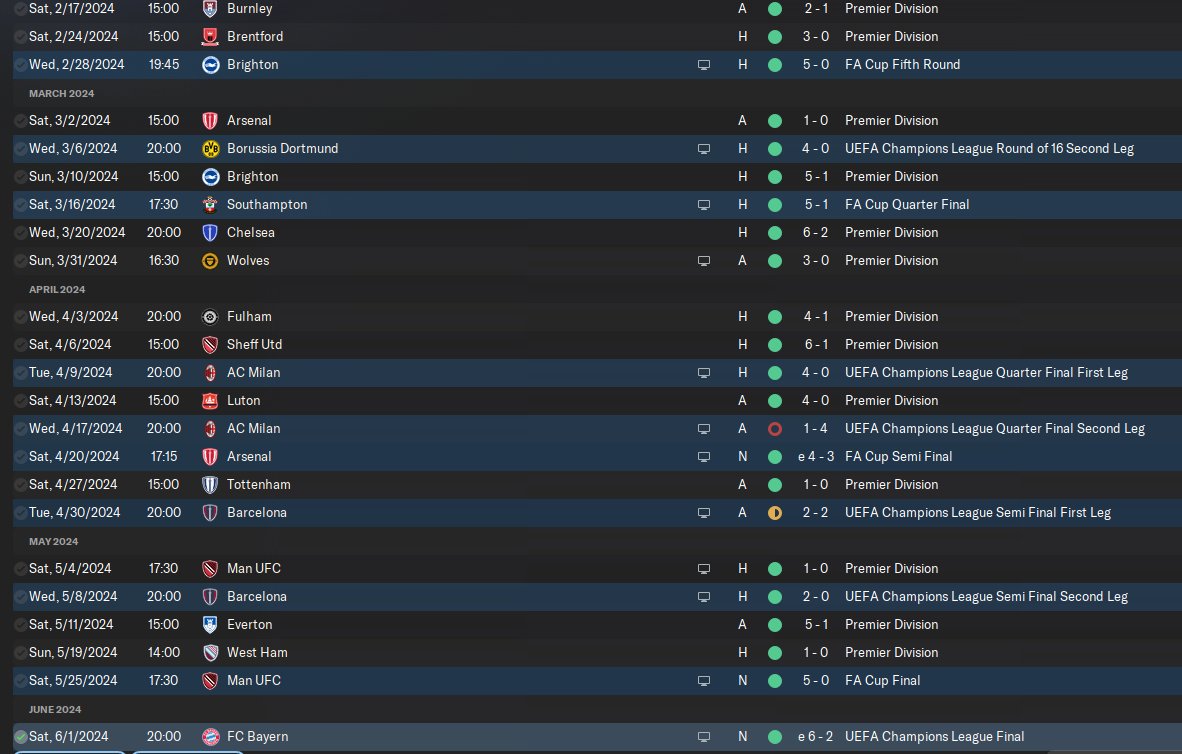Open the Chelsea team link
Screen dimensions: 1182x754
pyautogui.click(x=250, y=232)
